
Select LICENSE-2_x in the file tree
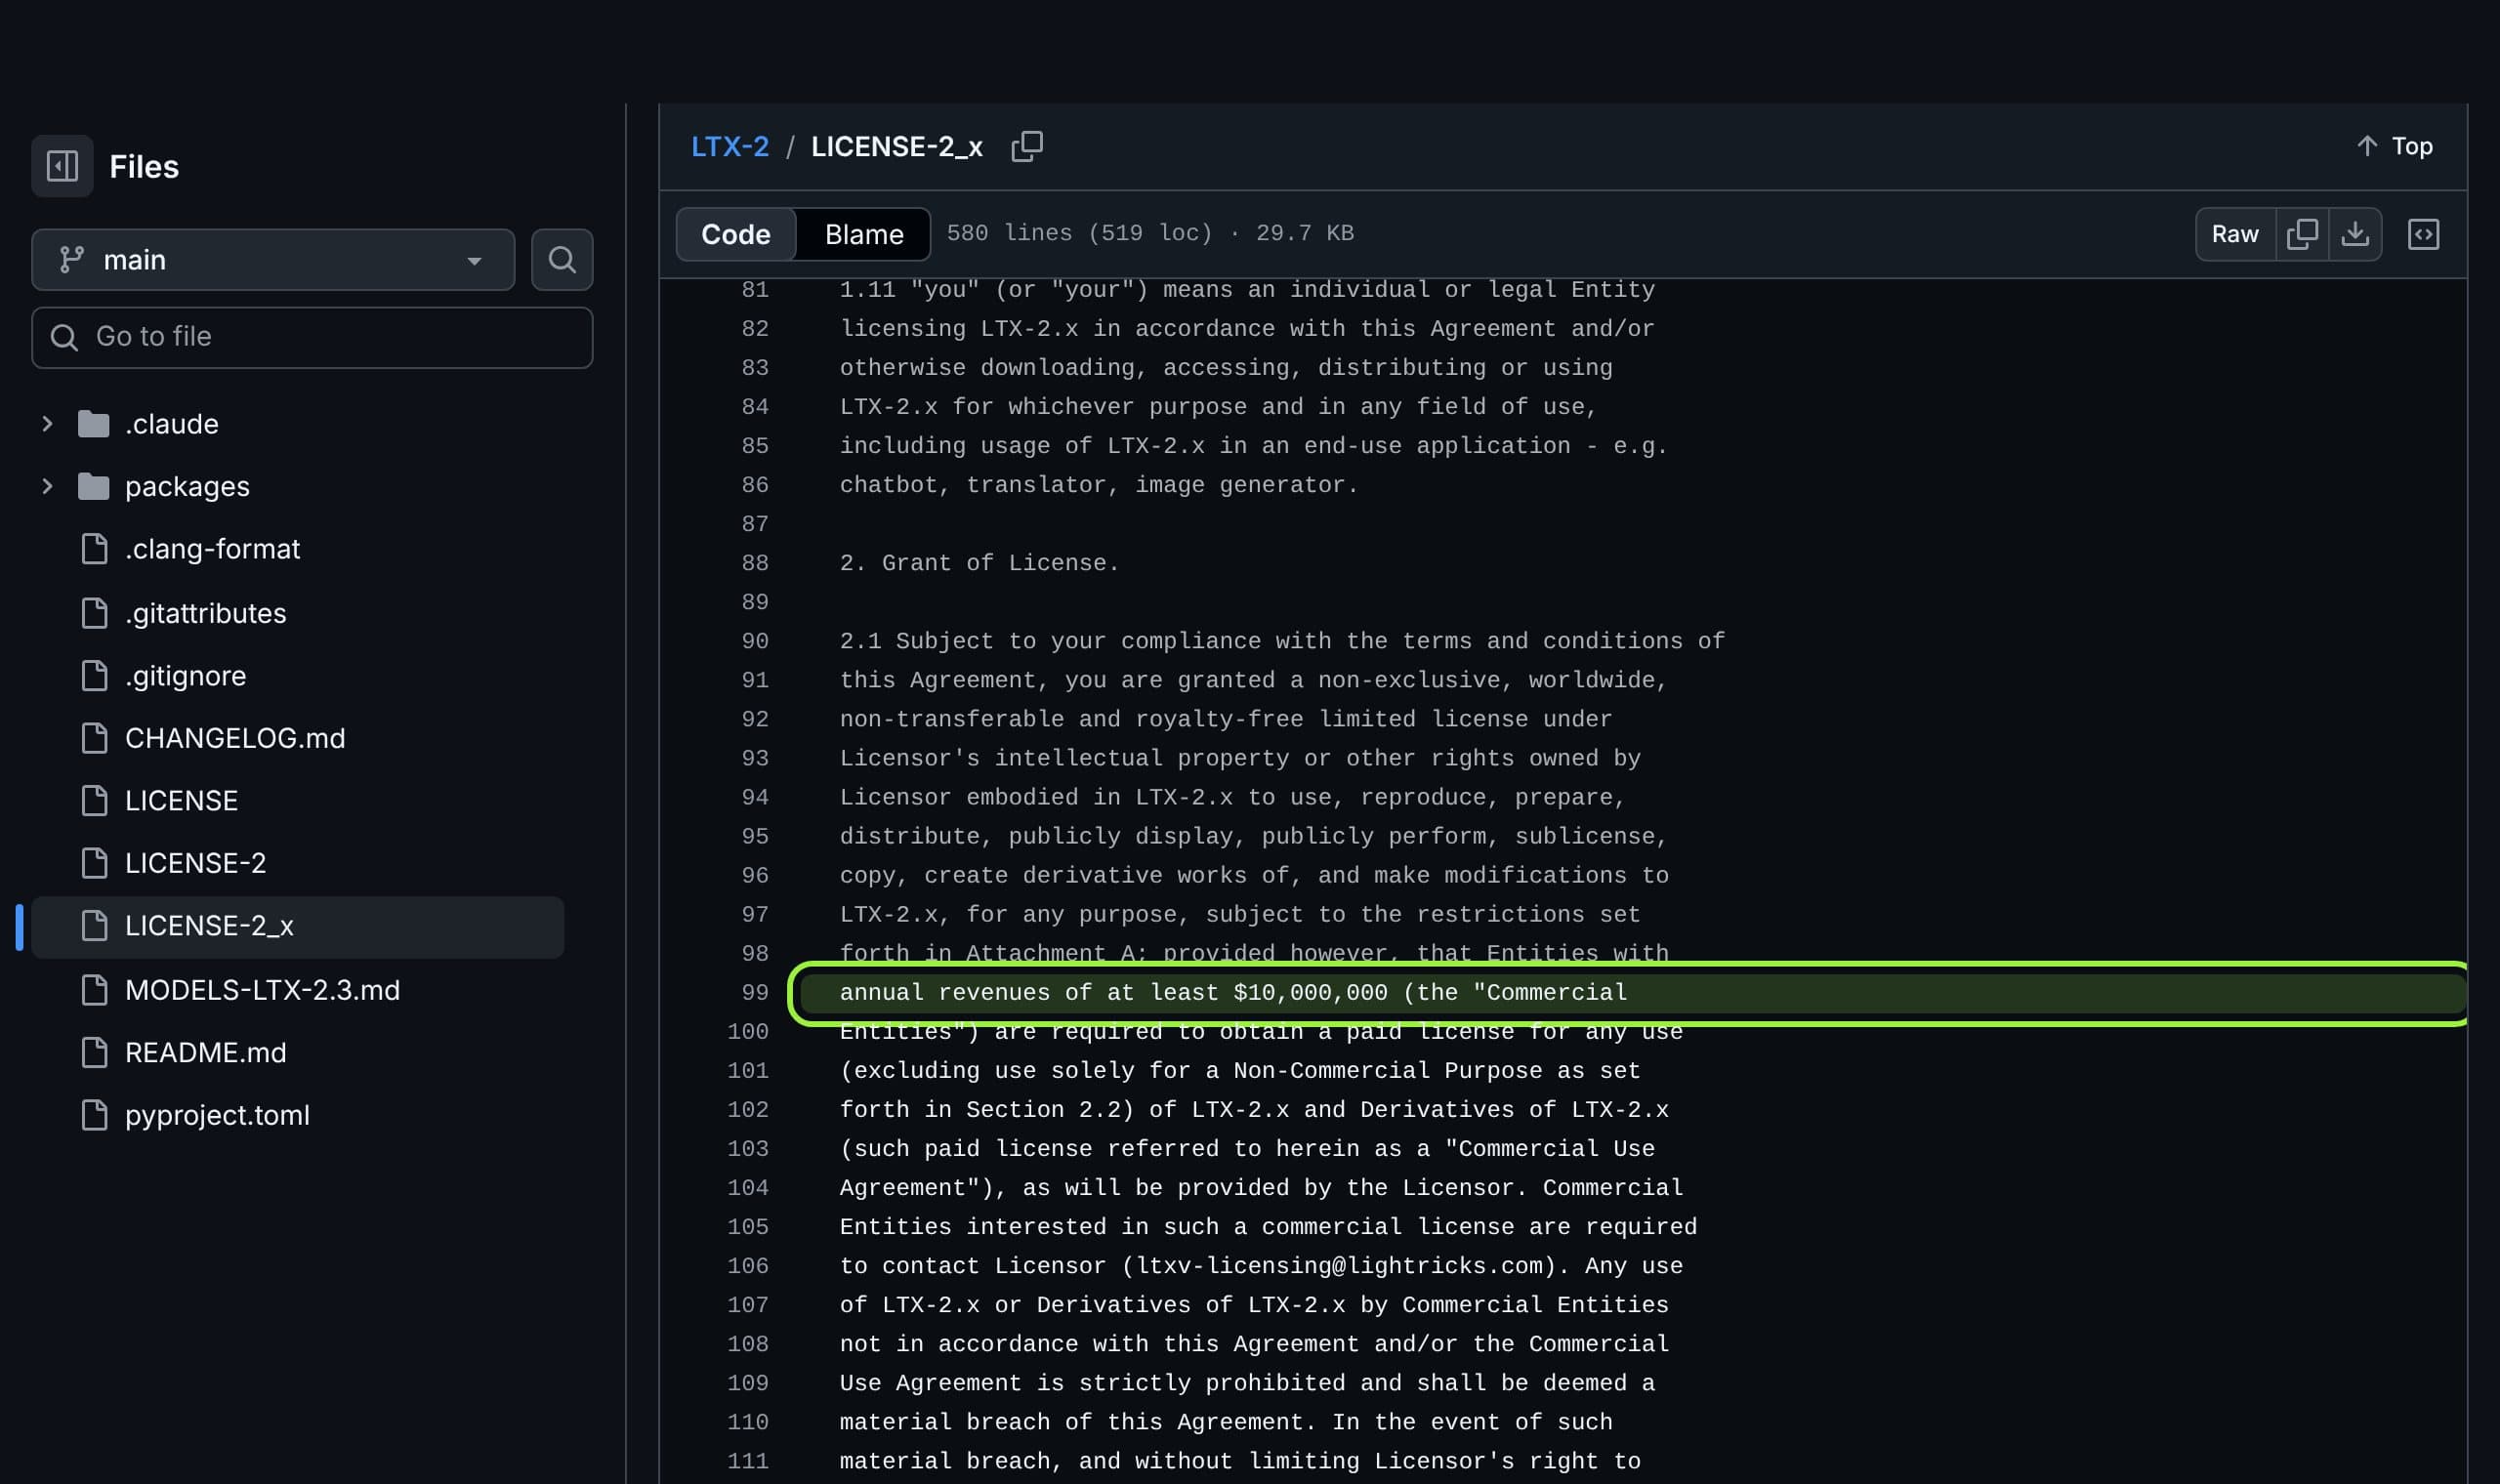pos(298,927)
